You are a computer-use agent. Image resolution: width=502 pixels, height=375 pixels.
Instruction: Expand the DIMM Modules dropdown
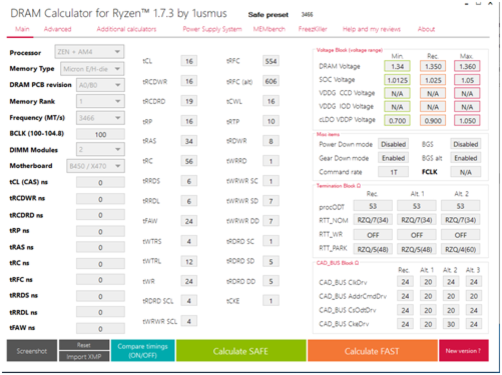tap(100, 149)
